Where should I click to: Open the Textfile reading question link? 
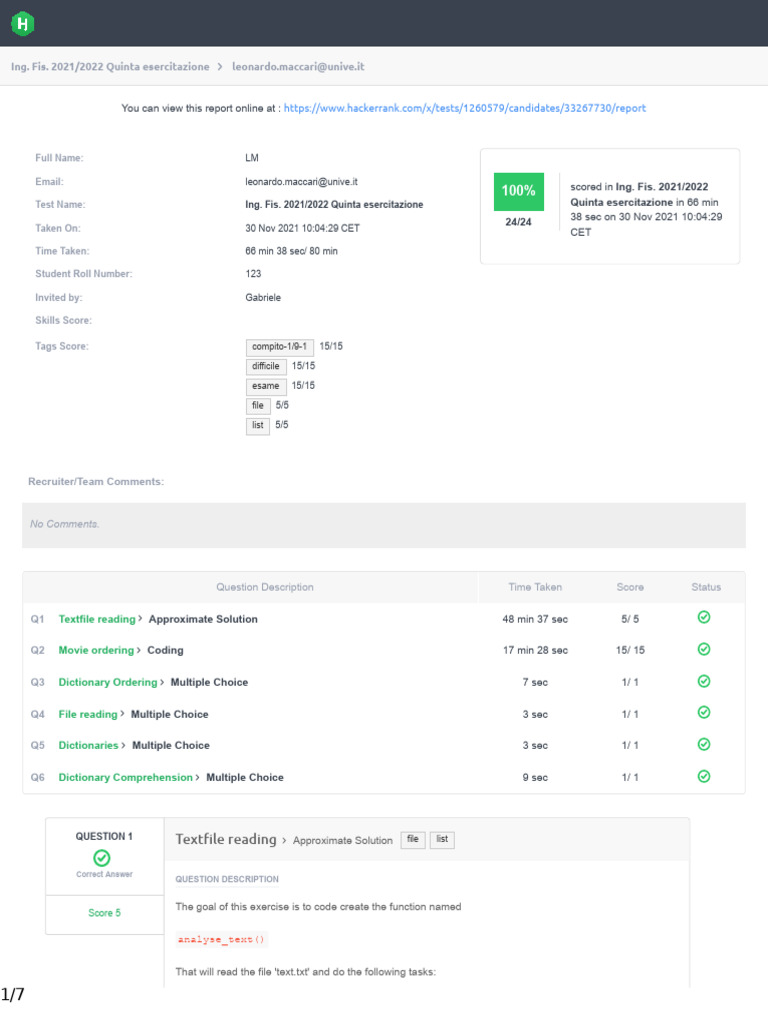click(97, 619)
